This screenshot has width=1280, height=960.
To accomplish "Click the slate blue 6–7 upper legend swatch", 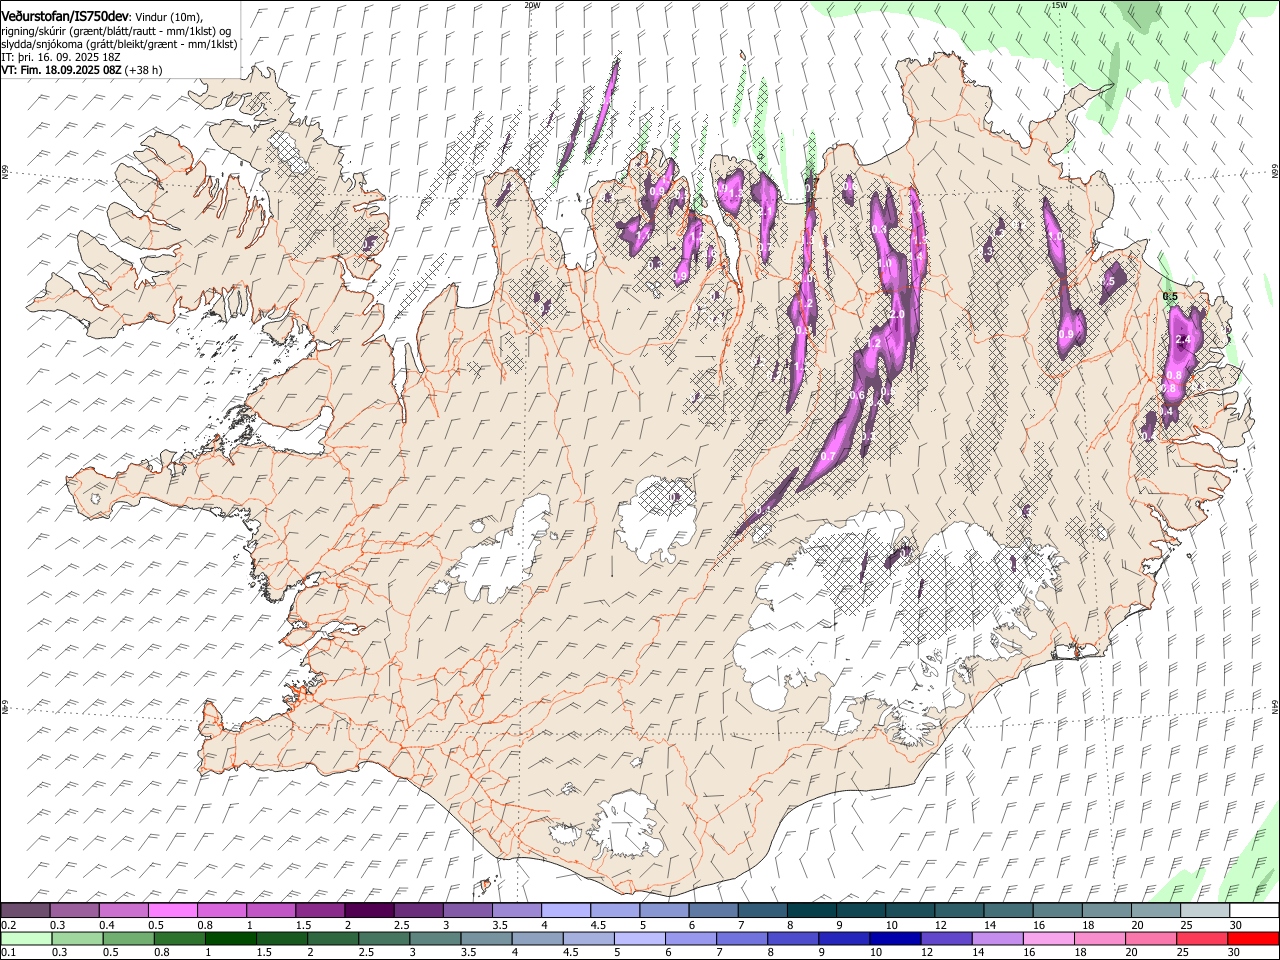I will click(x=714, y=911).
